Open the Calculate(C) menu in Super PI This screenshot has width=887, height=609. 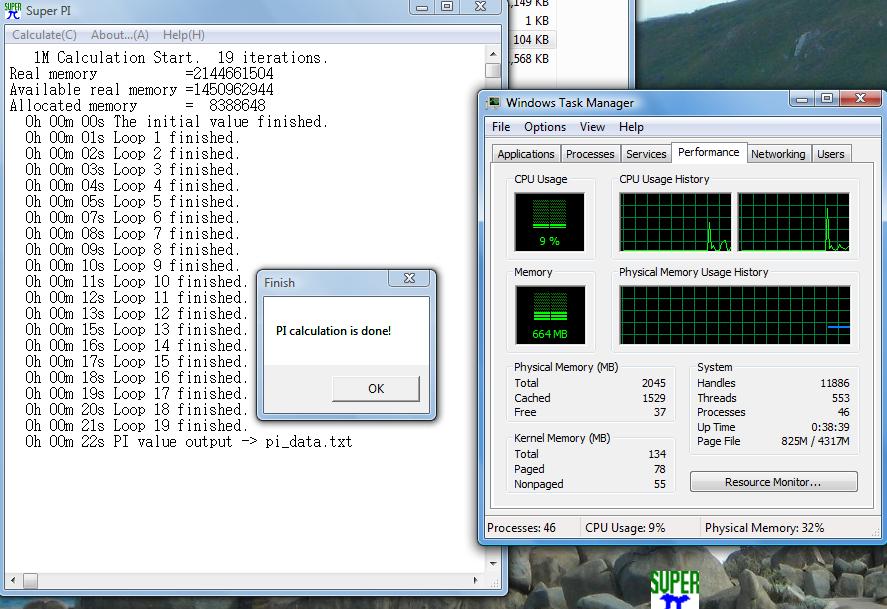44,35
